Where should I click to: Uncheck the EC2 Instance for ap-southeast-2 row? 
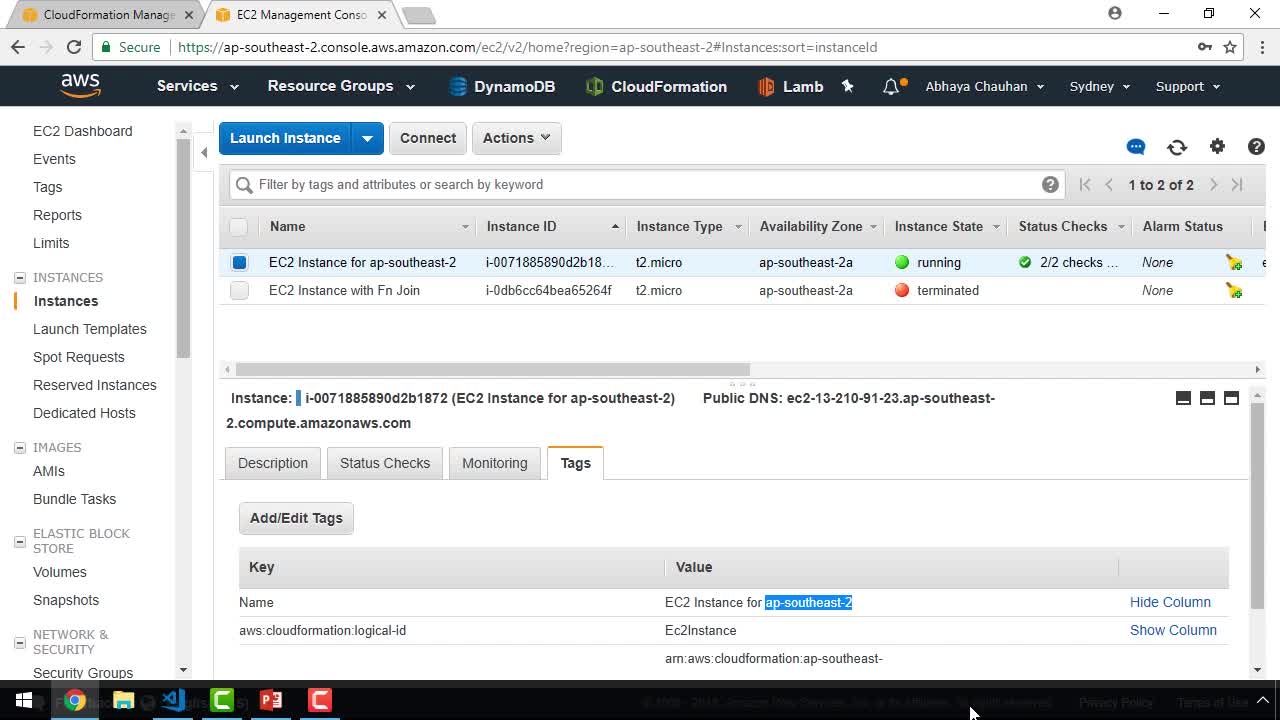coord(239,262)
